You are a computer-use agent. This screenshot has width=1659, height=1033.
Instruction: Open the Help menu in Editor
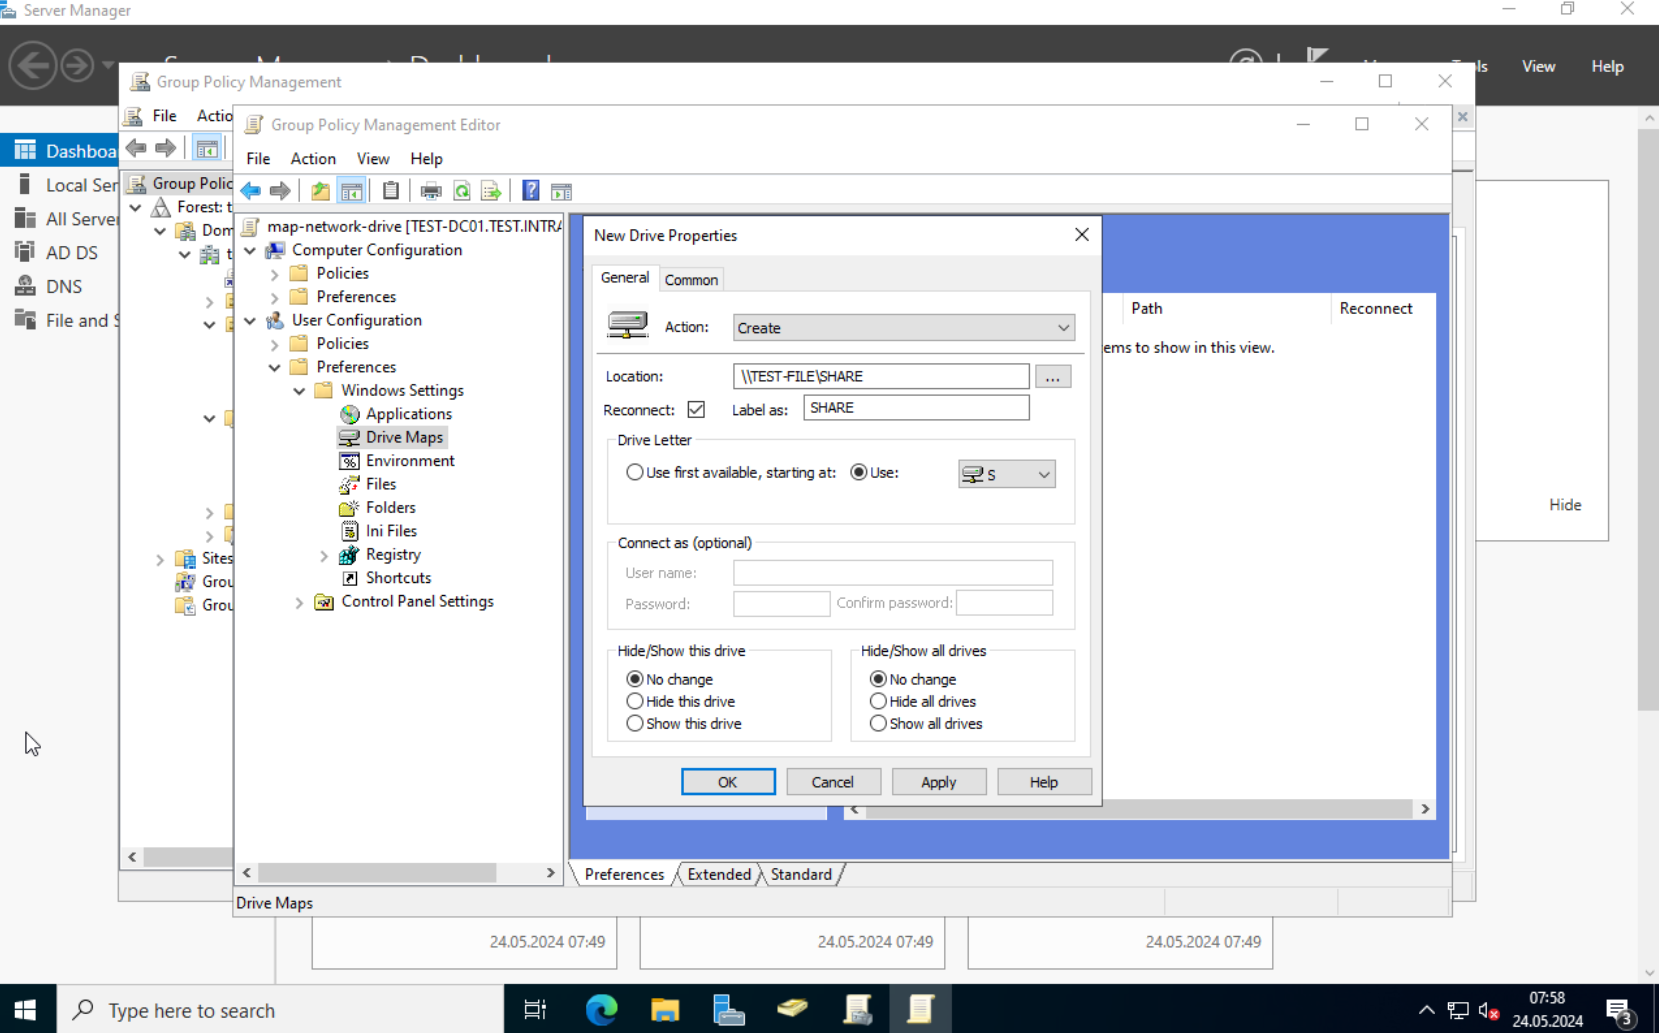(426, 159)
